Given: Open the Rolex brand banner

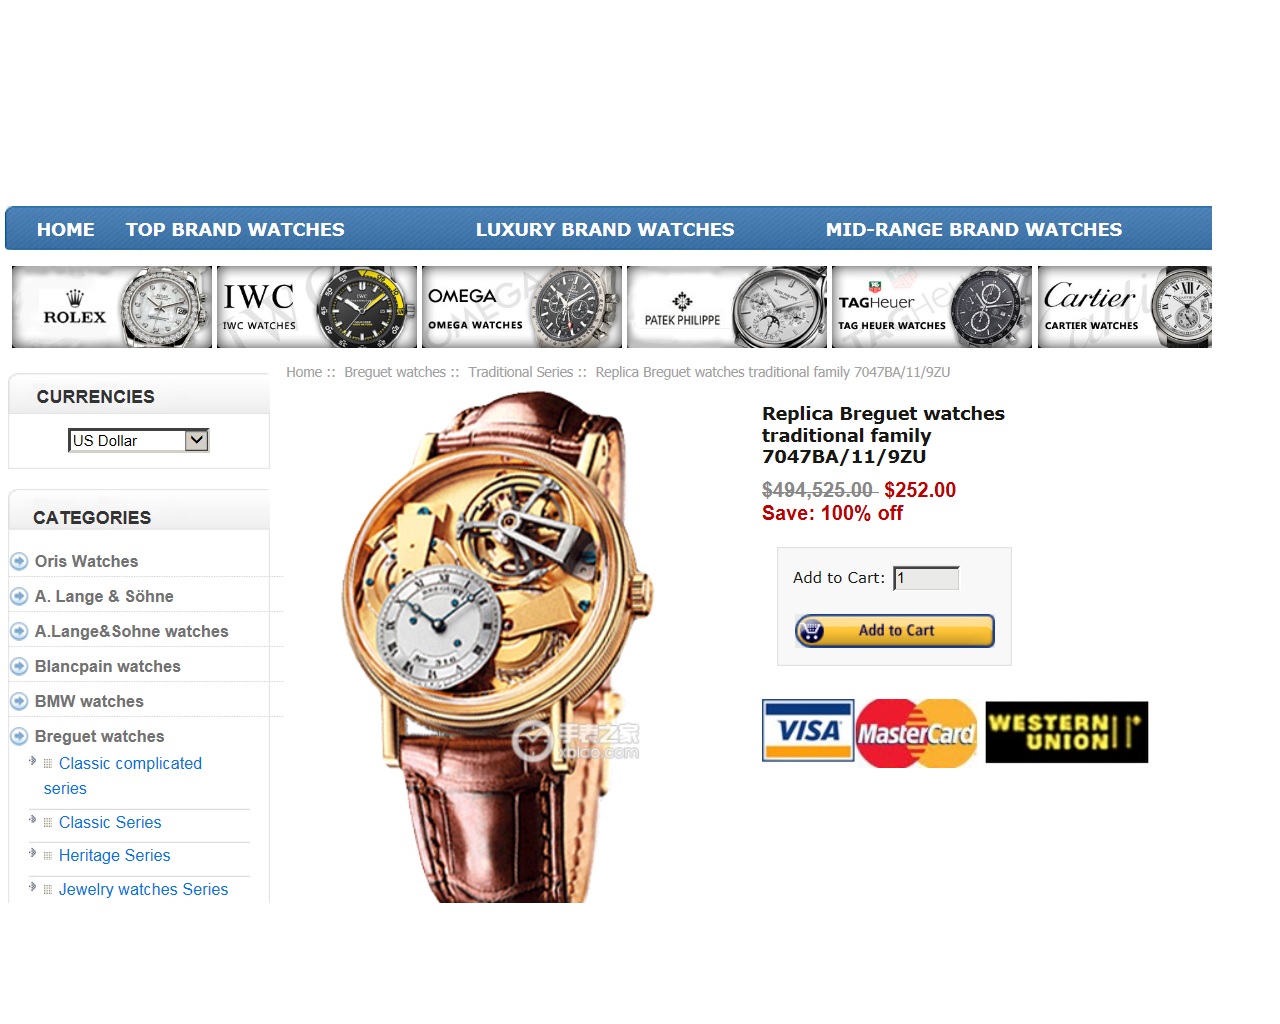Looking at the screenshot, I should (112, 307).
